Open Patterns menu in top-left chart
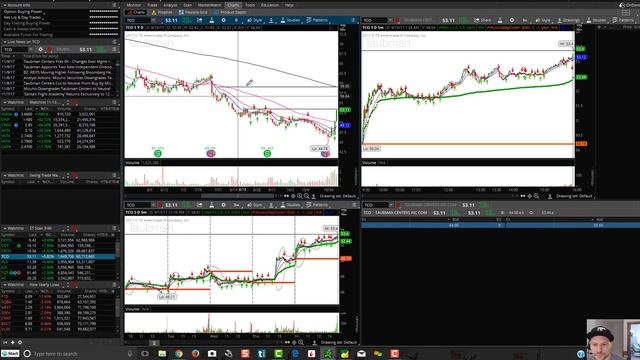The width and height of the screenshot is (640, 360). click(317, 20)
